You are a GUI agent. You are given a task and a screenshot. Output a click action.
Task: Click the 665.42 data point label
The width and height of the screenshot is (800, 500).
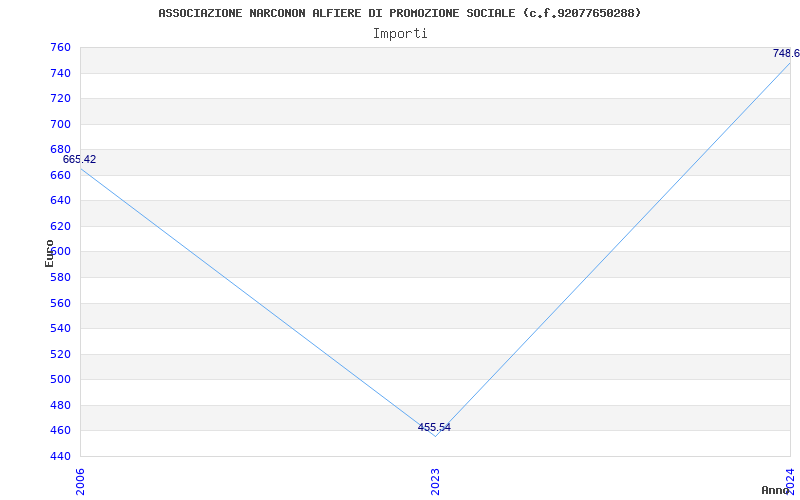[80, 159]
